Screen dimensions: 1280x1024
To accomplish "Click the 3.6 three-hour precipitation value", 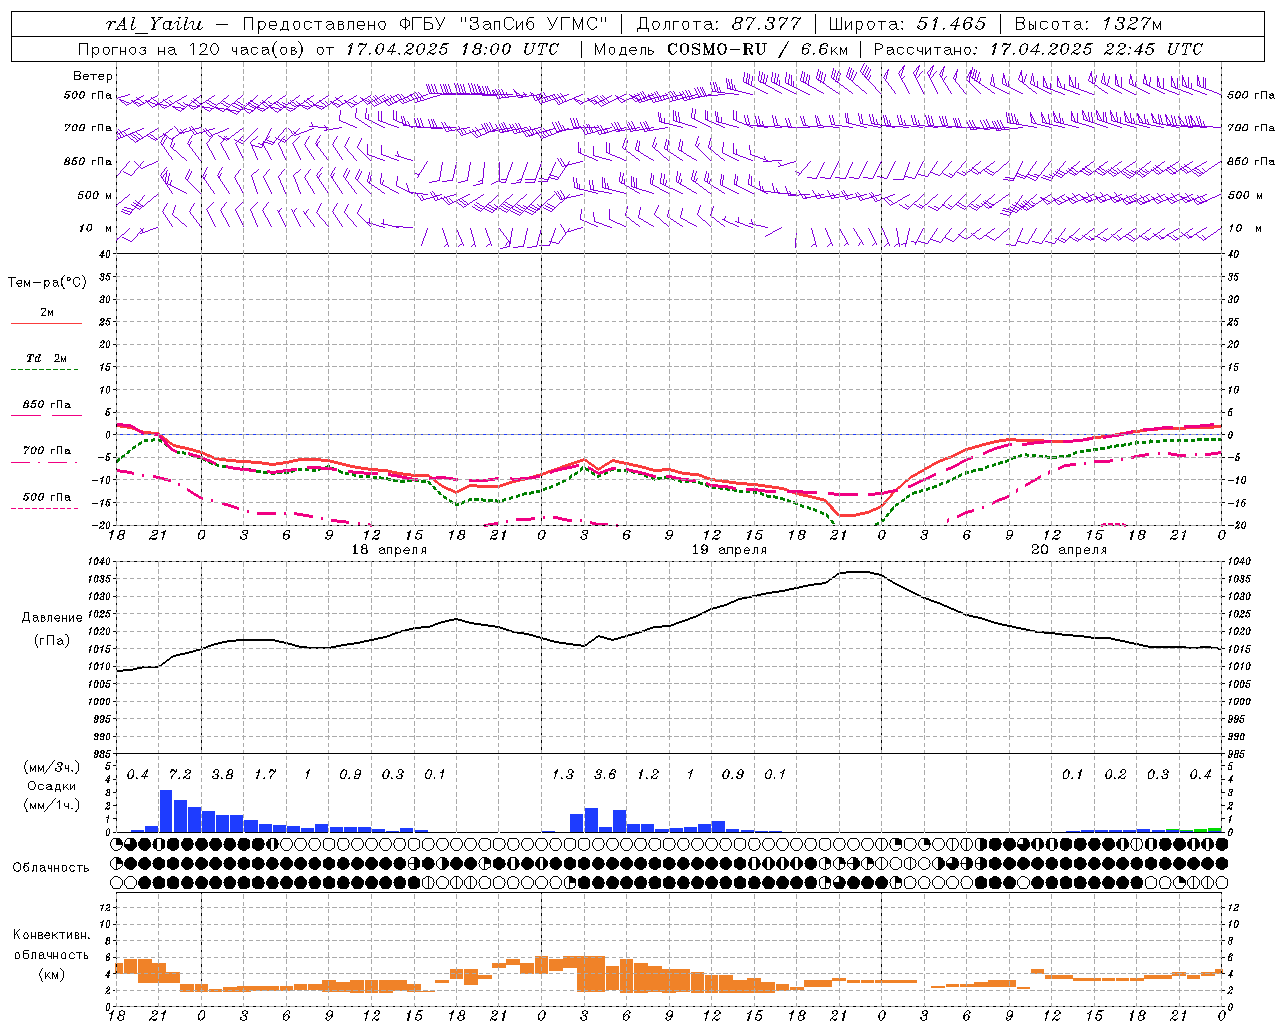I will 605,775.
